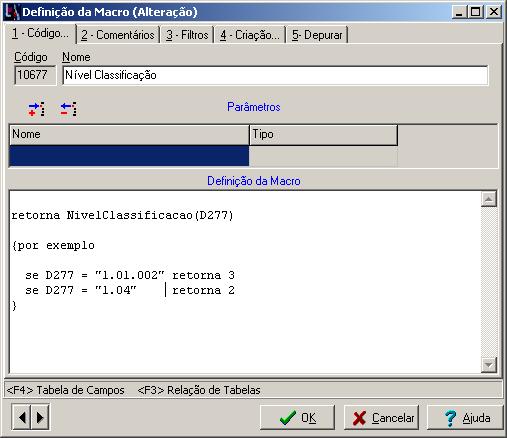
Task: Go to next record arrow
Action: click(x=40, y=417)
